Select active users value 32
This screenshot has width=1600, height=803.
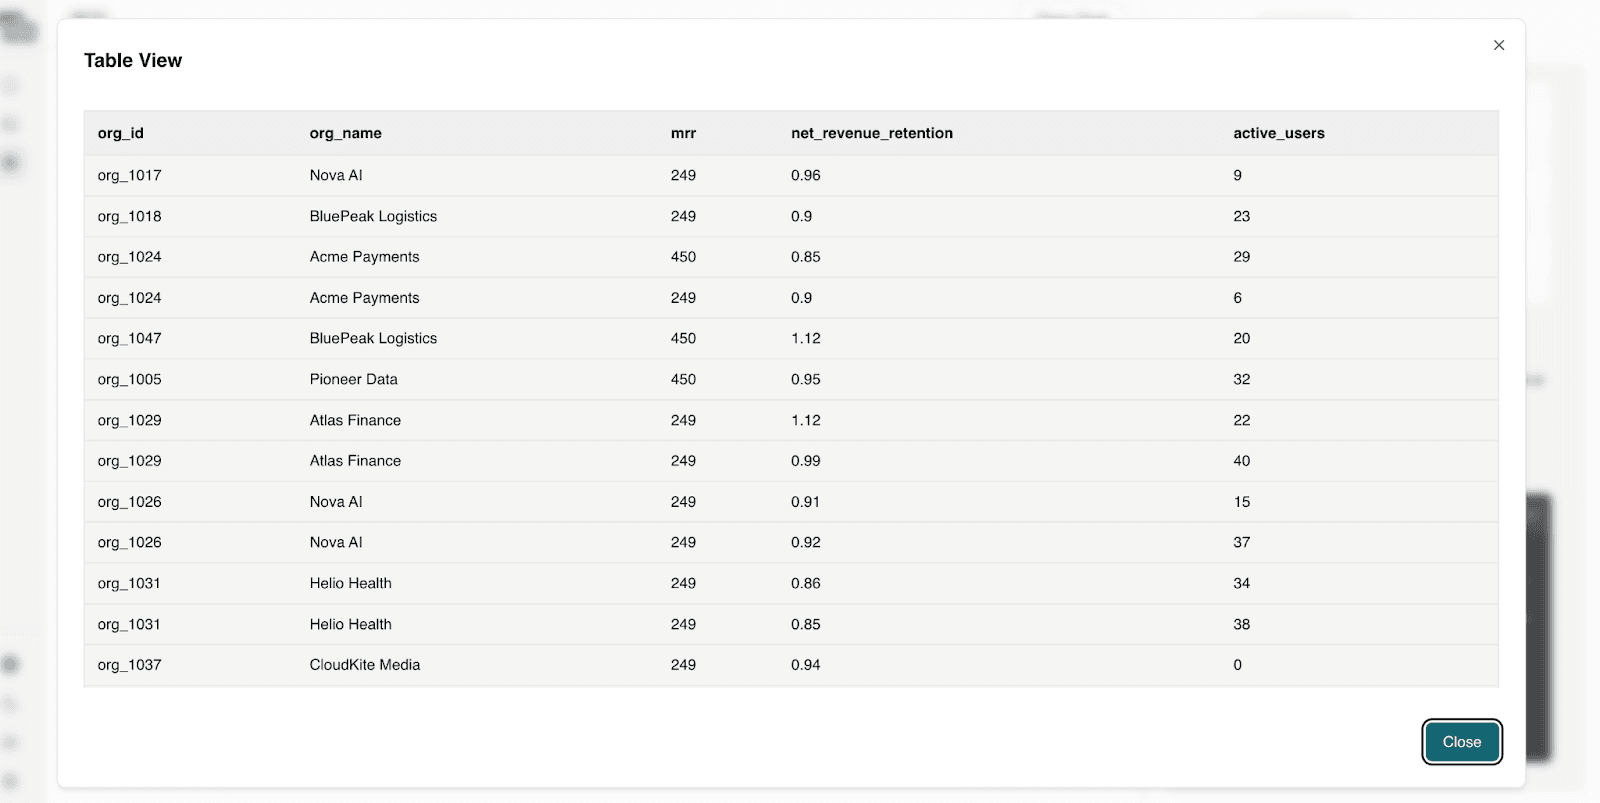coord(1241,379)
